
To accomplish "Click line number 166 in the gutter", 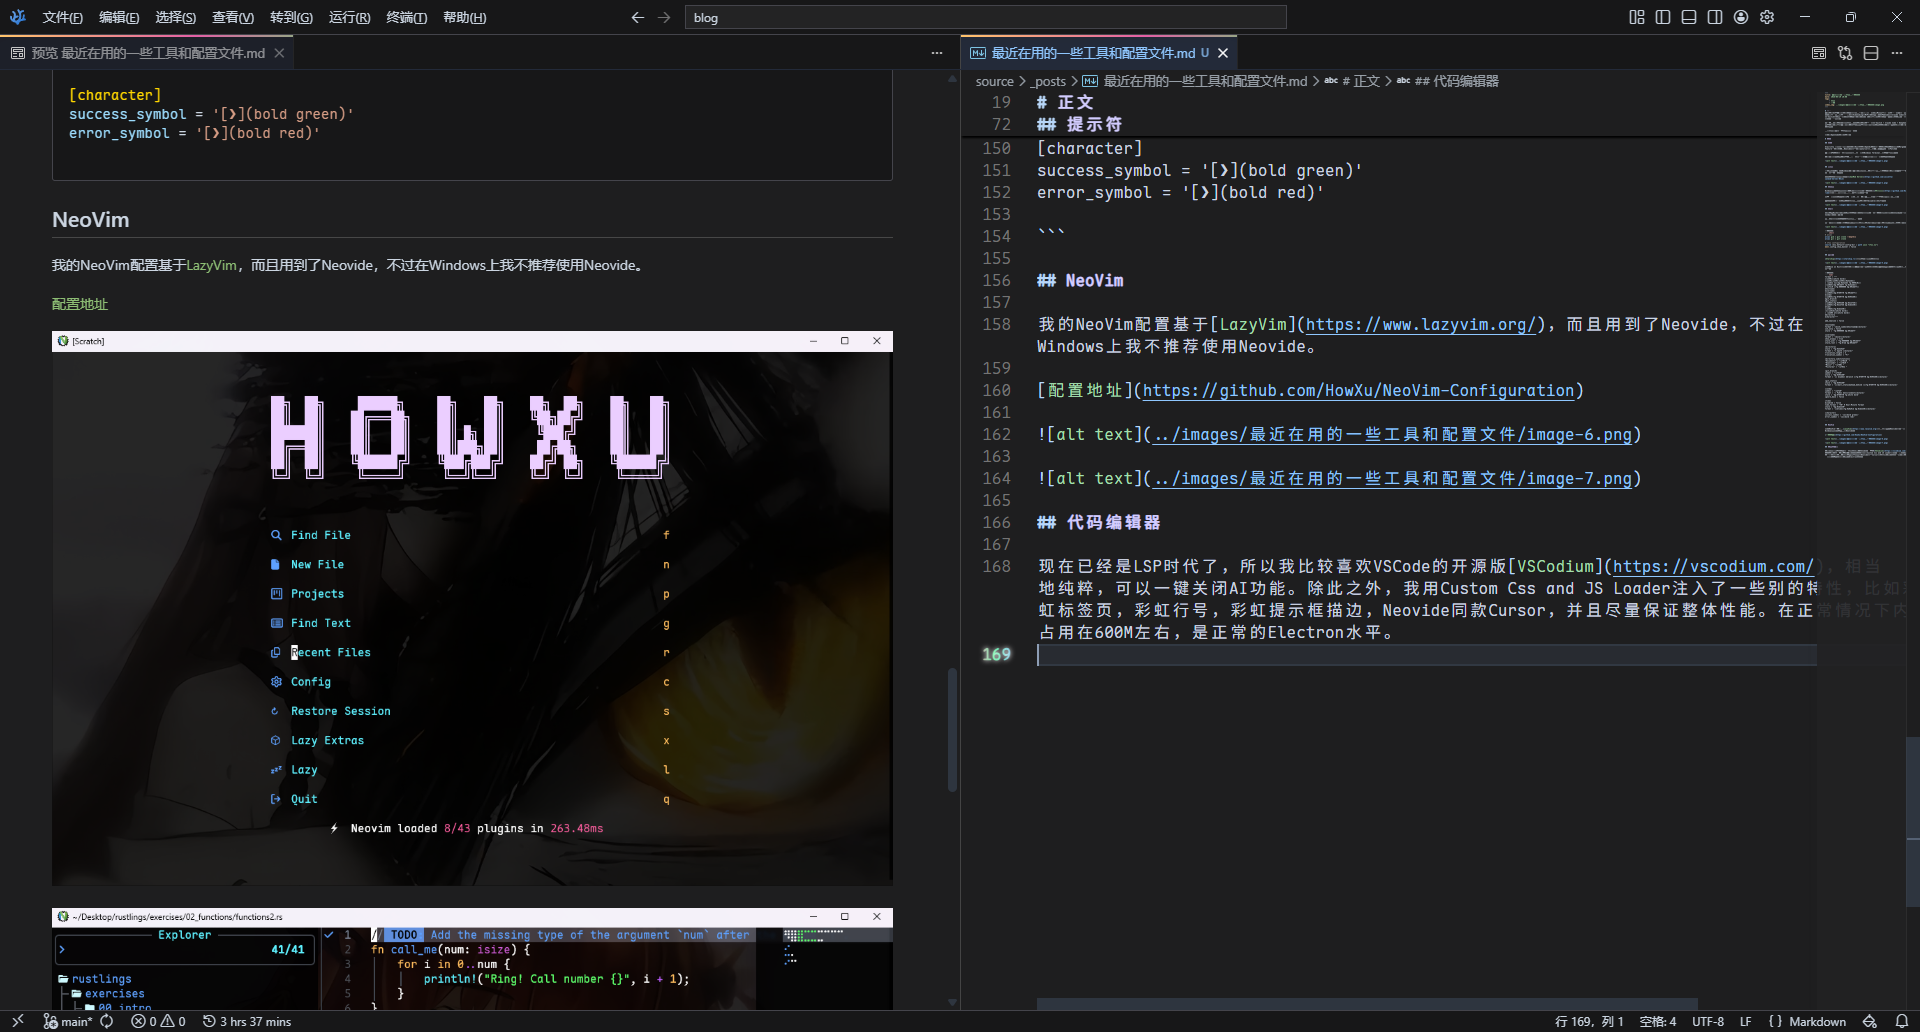I will [x=996, y=522].
